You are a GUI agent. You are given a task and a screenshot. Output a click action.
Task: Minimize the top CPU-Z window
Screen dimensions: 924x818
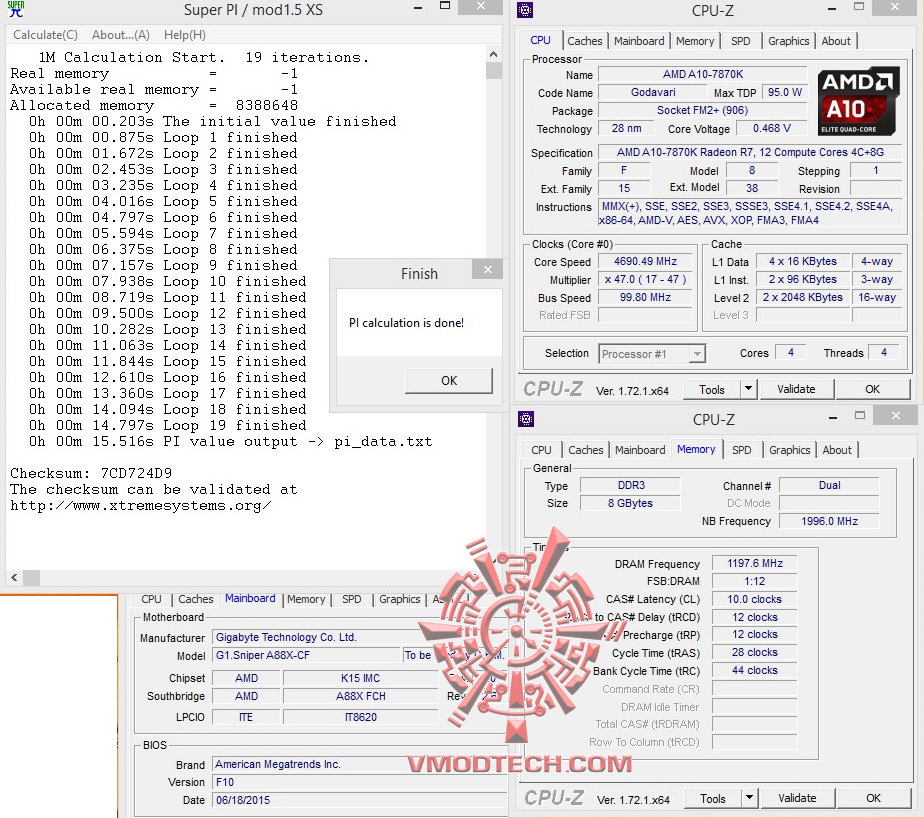tap(831, 8)
